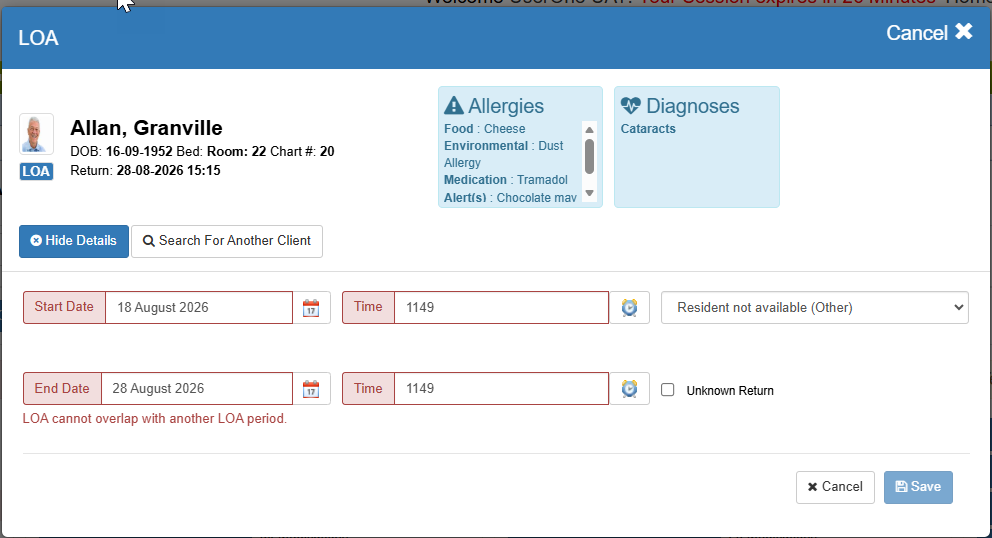Click the Allergies warning triangle icon
The image size is (992, 538).
coord(454,105)
